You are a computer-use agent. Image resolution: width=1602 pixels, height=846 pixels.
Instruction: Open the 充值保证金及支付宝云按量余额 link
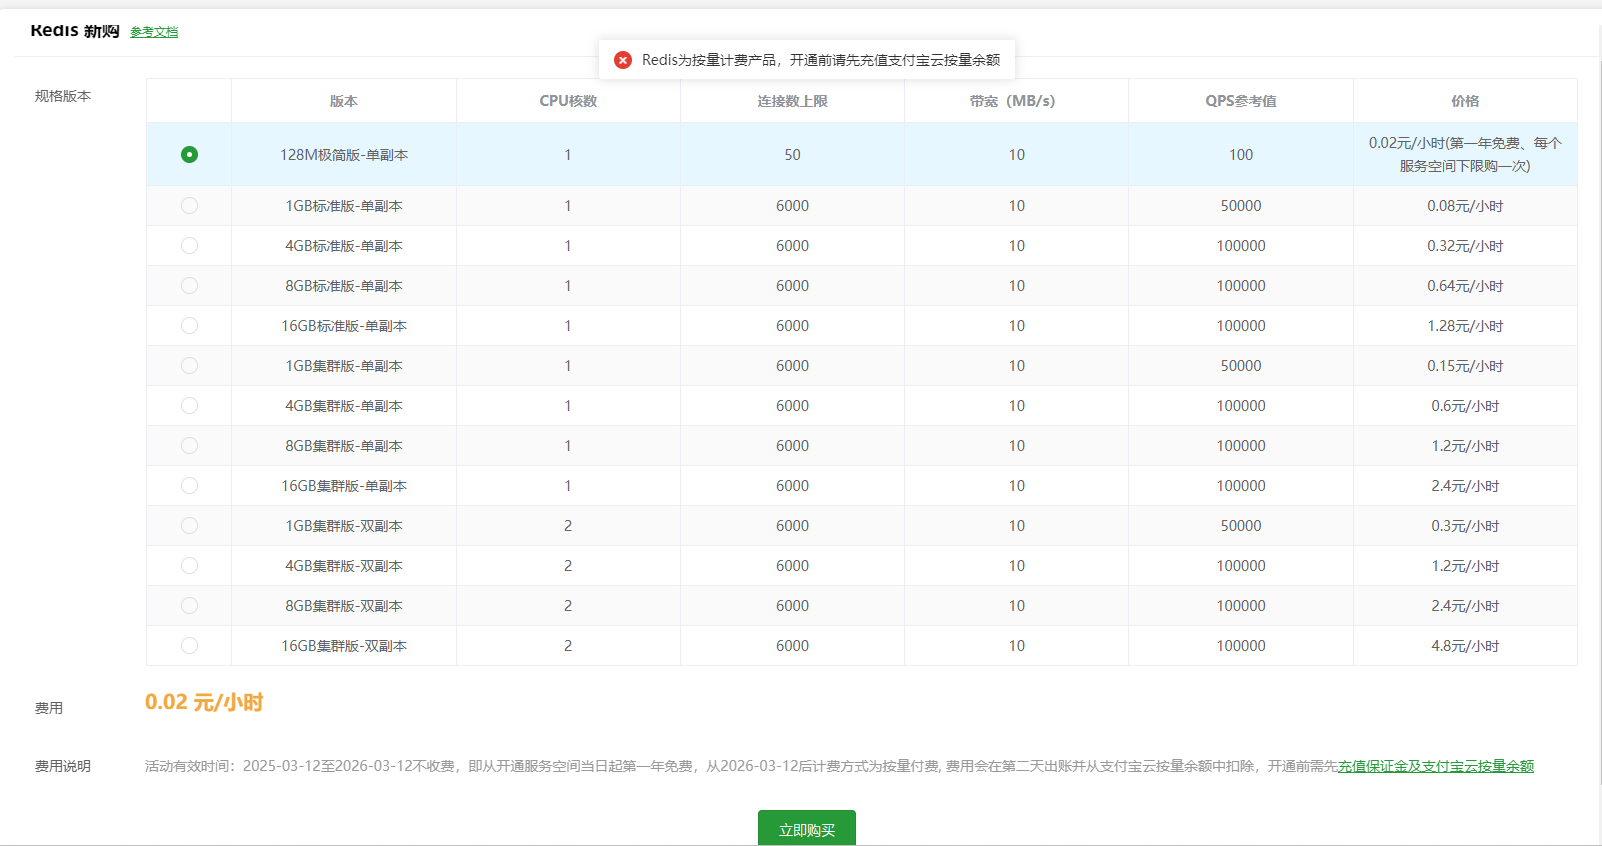1436,766
